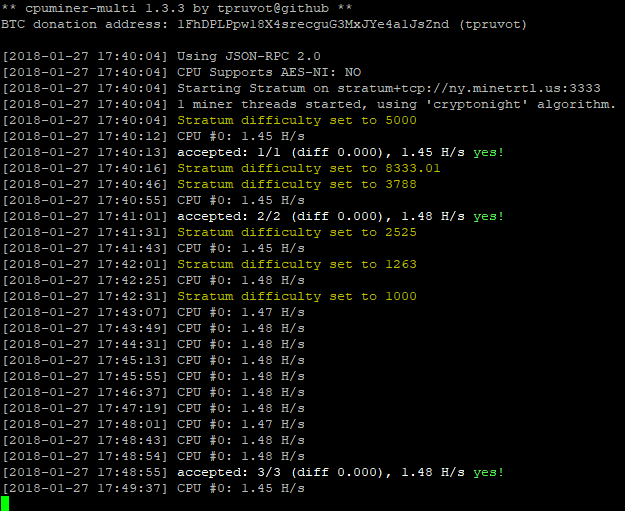This screenshot has width=625, height=511.
Task: Click the 17:48:01 CPU #0 line
Action: (x=153, y=424)
